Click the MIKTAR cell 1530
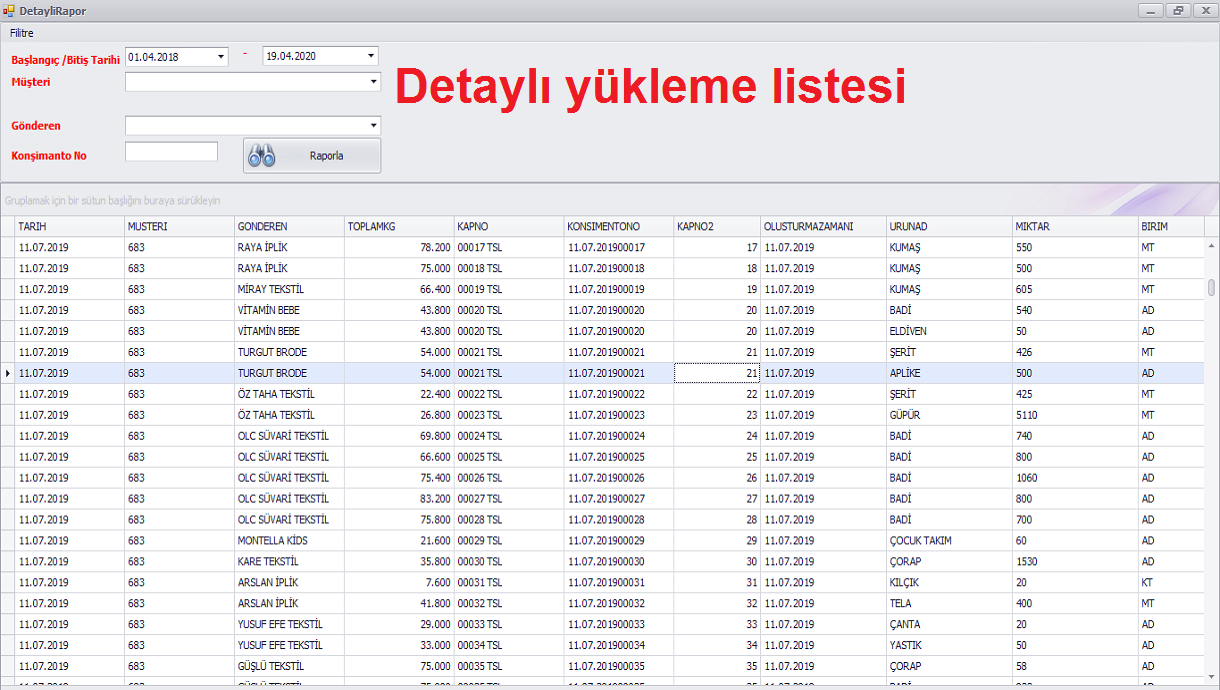 pyautogui.click(x=1075, y=562)
